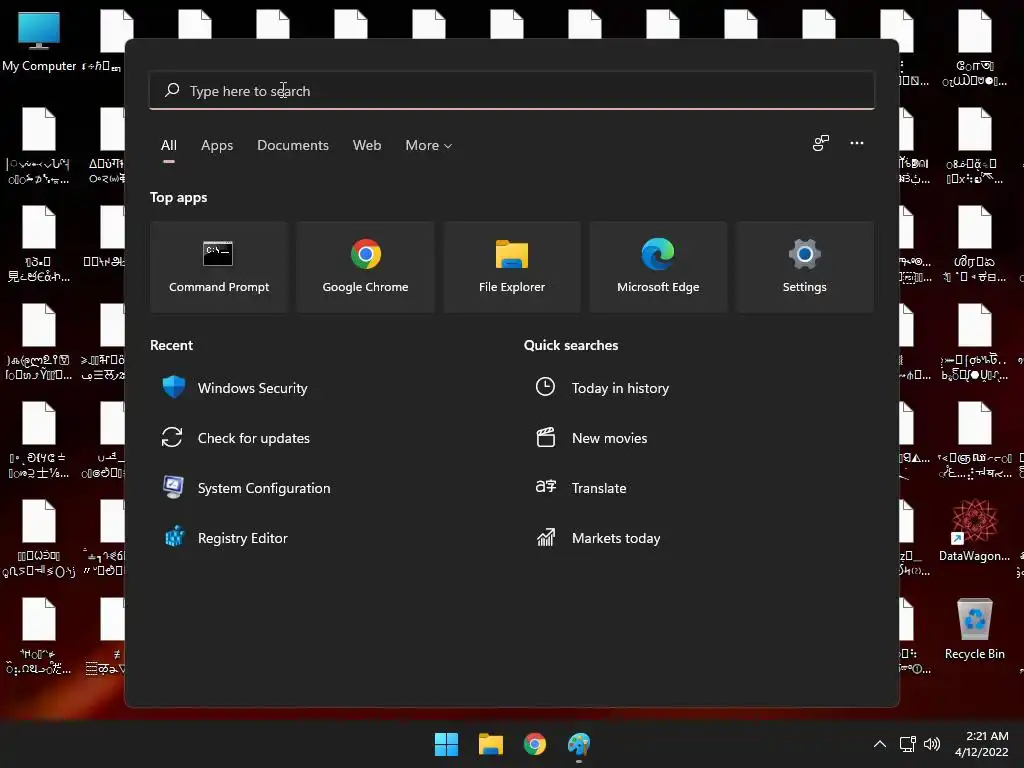Switch to the Web search tab
Screen dimensions: 1024x768
click(367, 146)
